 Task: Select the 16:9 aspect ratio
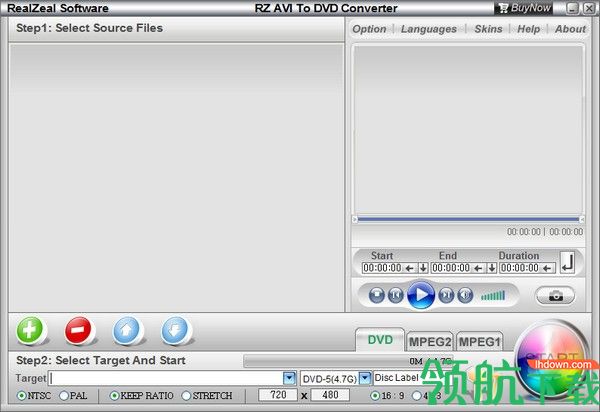375,396
